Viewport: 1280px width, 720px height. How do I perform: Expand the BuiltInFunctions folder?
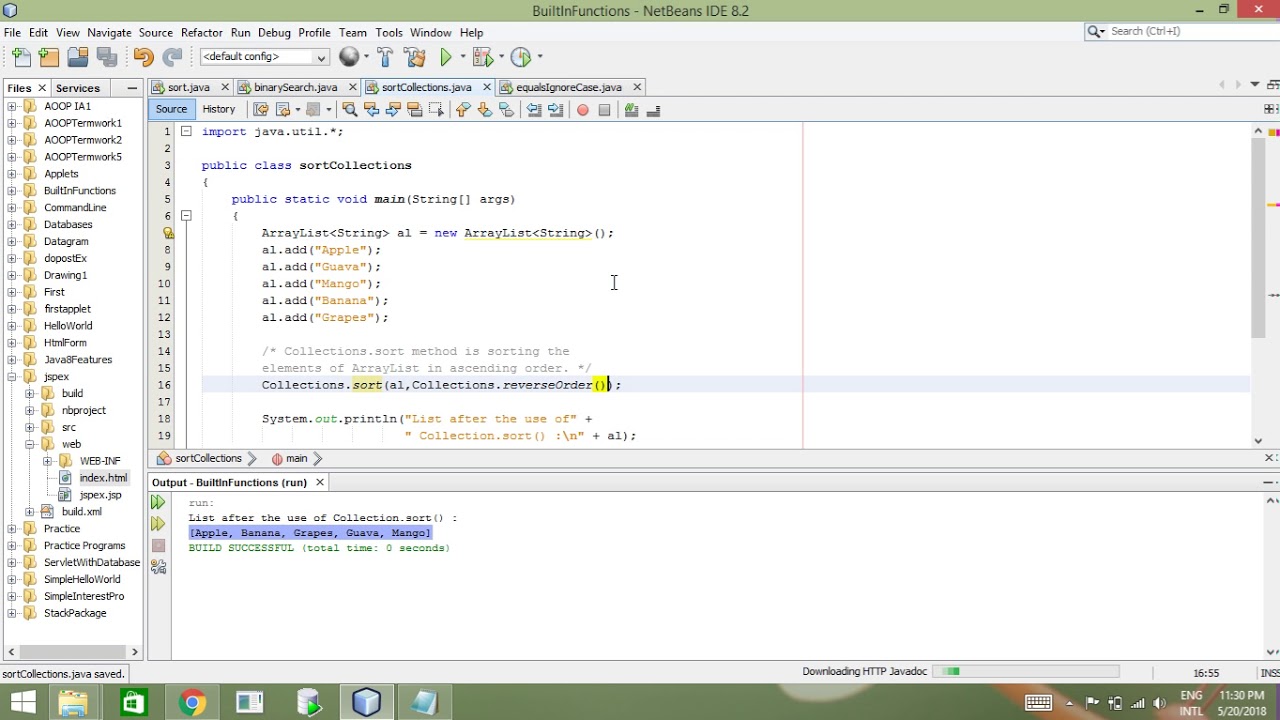tap(12, 191)
